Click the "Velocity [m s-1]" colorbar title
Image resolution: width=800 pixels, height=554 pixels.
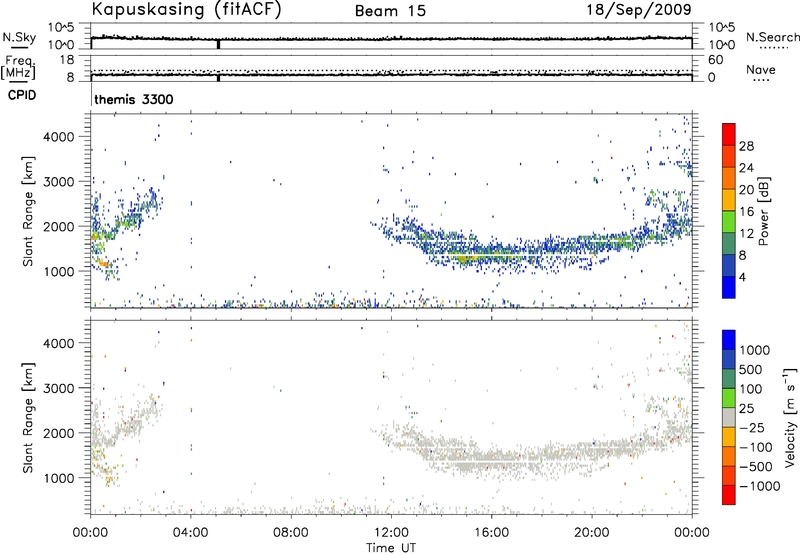click(x=790, y=417)
